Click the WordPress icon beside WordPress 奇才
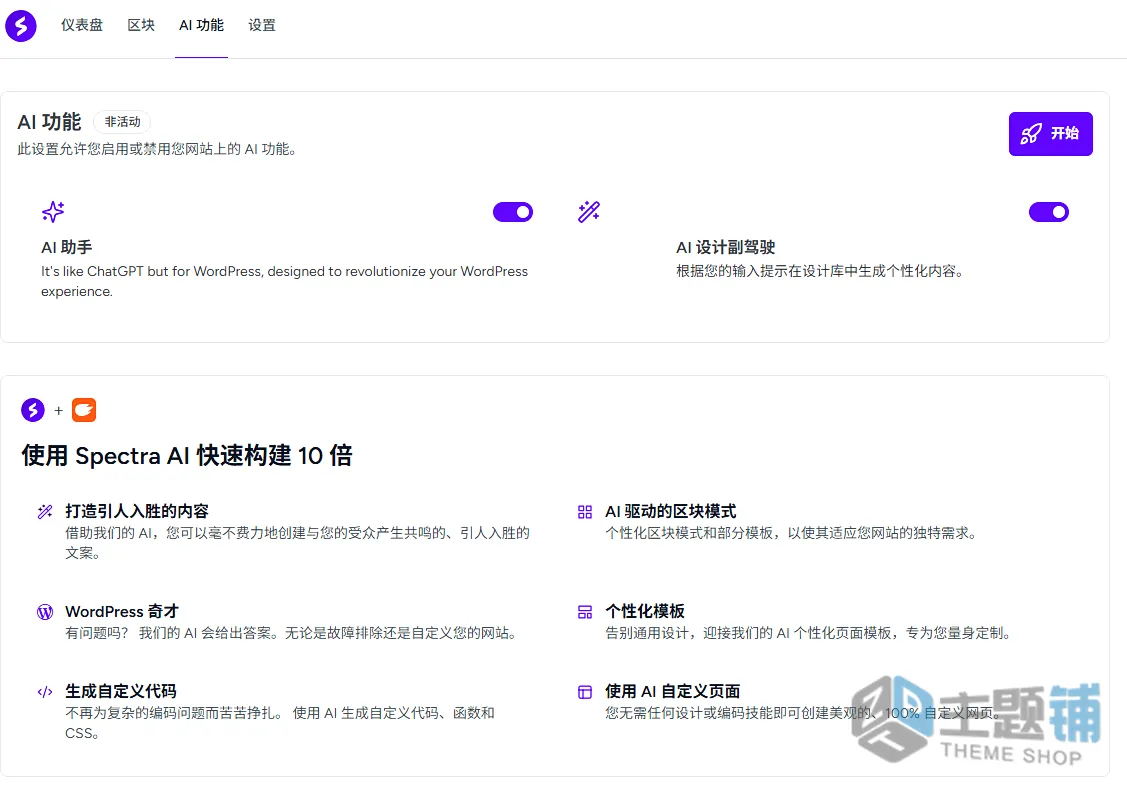 point(45,612)
